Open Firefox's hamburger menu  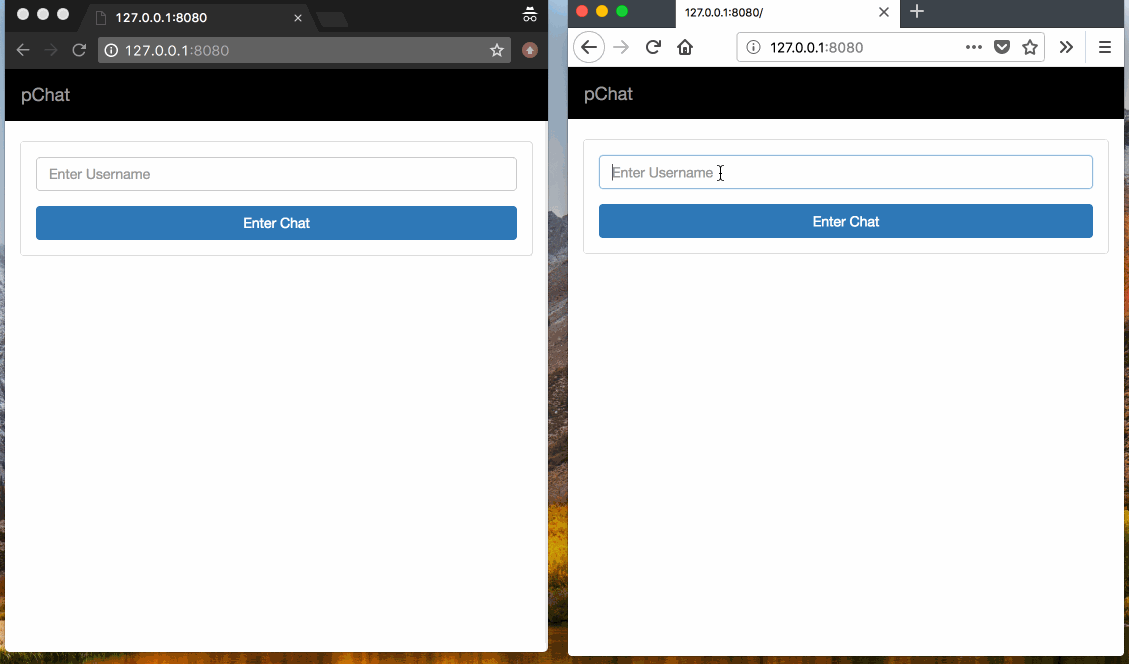1105,46
